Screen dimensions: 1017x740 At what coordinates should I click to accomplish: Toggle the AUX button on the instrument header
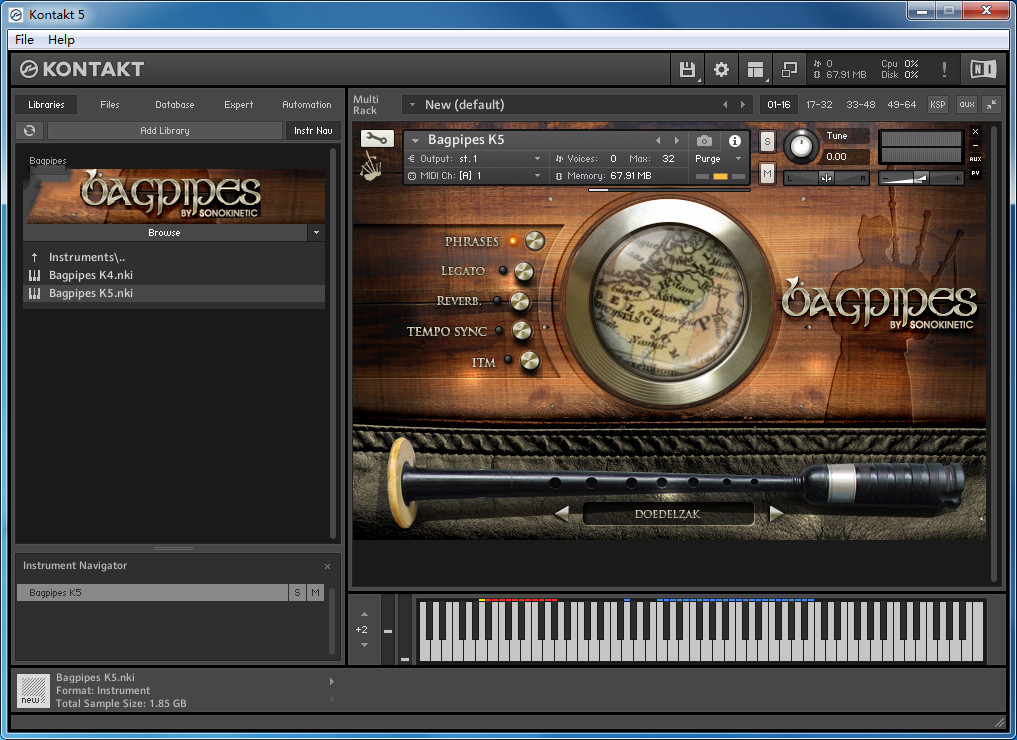pos(975,159)
